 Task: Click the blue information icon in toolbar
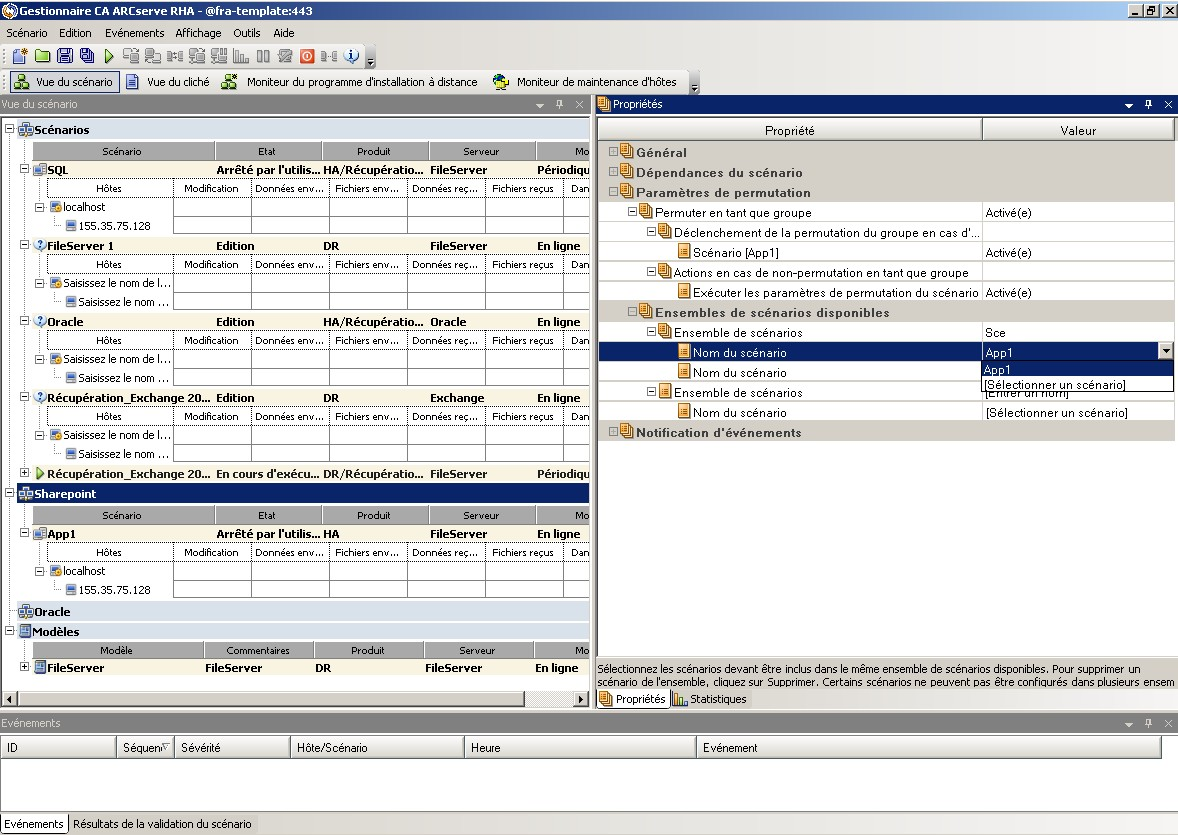pos(351,56)
